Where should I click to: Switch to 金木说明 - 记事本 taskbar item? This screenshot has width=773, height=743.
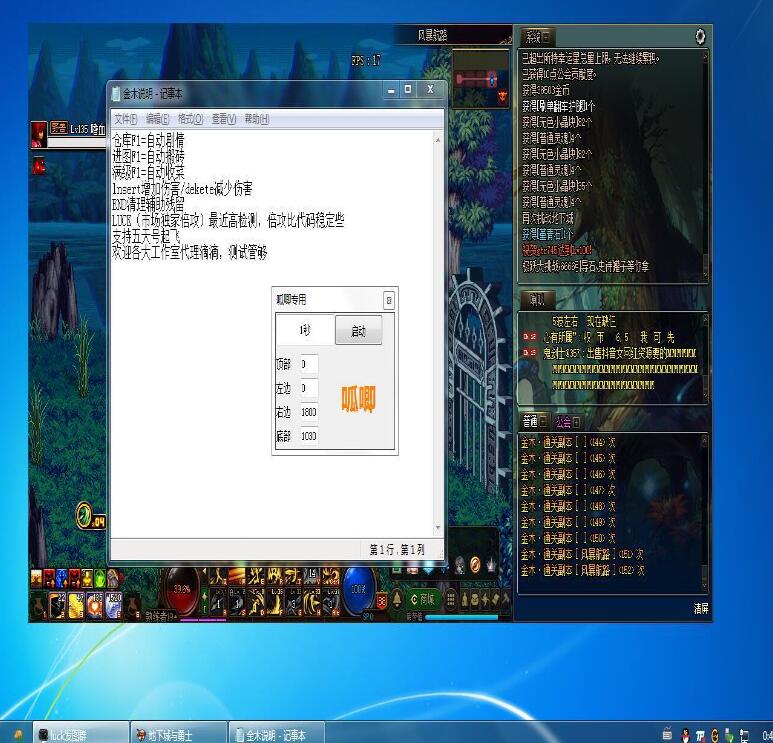tap(276, 734)
